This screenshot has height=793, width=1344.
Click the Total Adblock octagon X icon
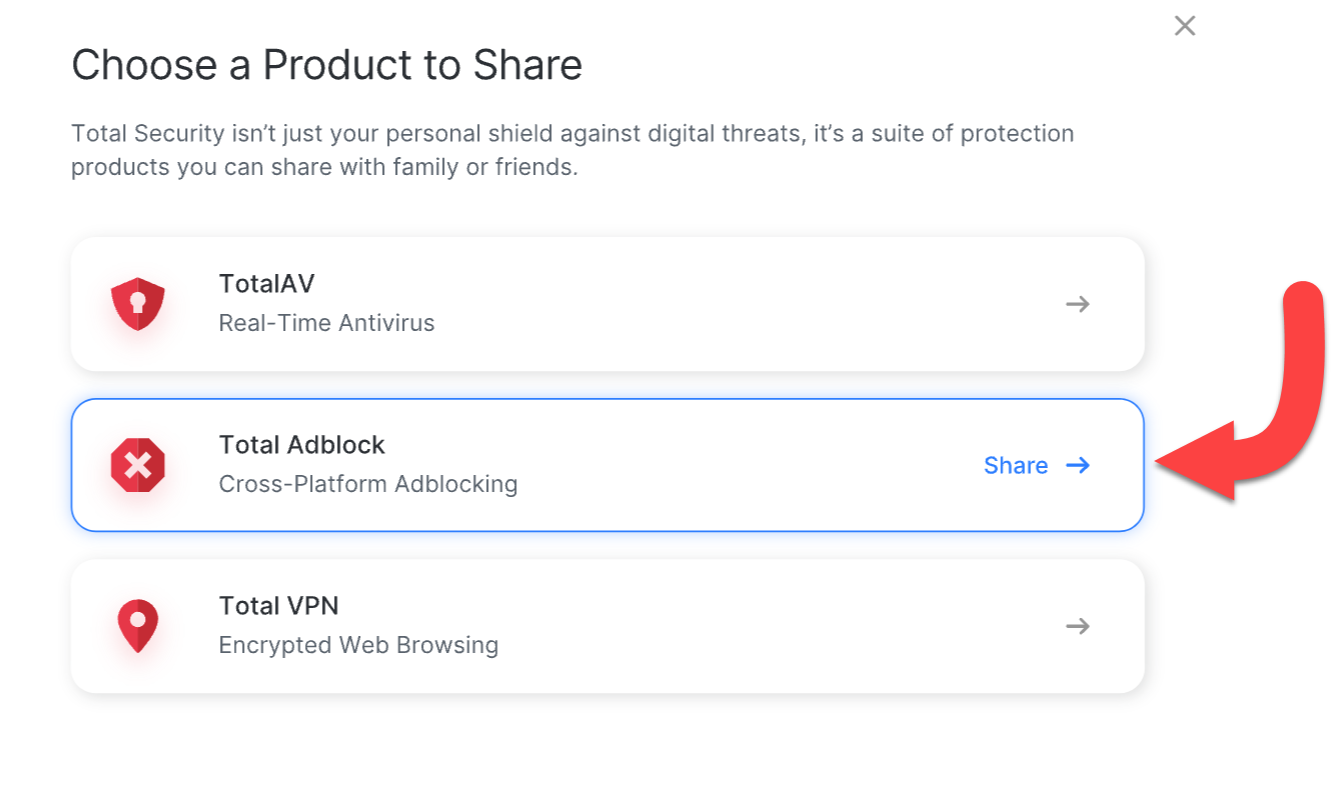click(x=138, y=465)
